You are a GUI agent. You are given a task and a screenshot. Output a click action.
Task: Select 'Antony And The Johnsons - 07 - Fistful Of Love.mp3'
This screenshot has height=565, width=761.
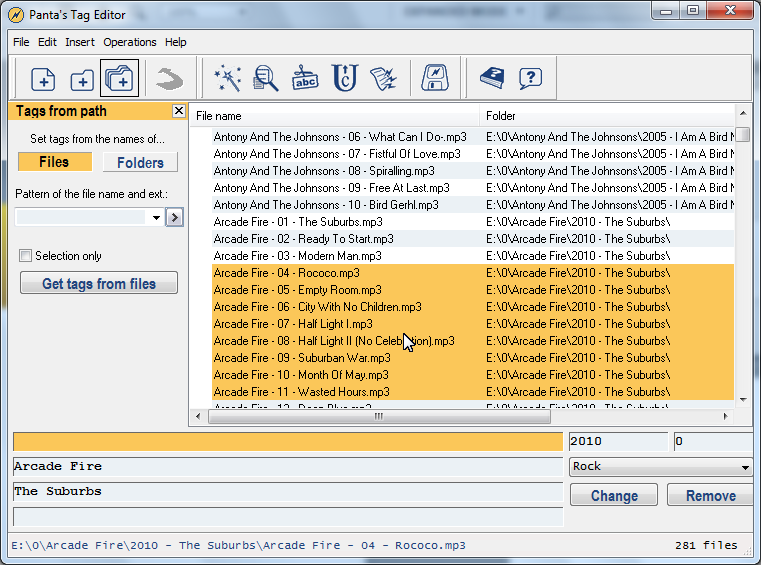click(x=473, y=154)
